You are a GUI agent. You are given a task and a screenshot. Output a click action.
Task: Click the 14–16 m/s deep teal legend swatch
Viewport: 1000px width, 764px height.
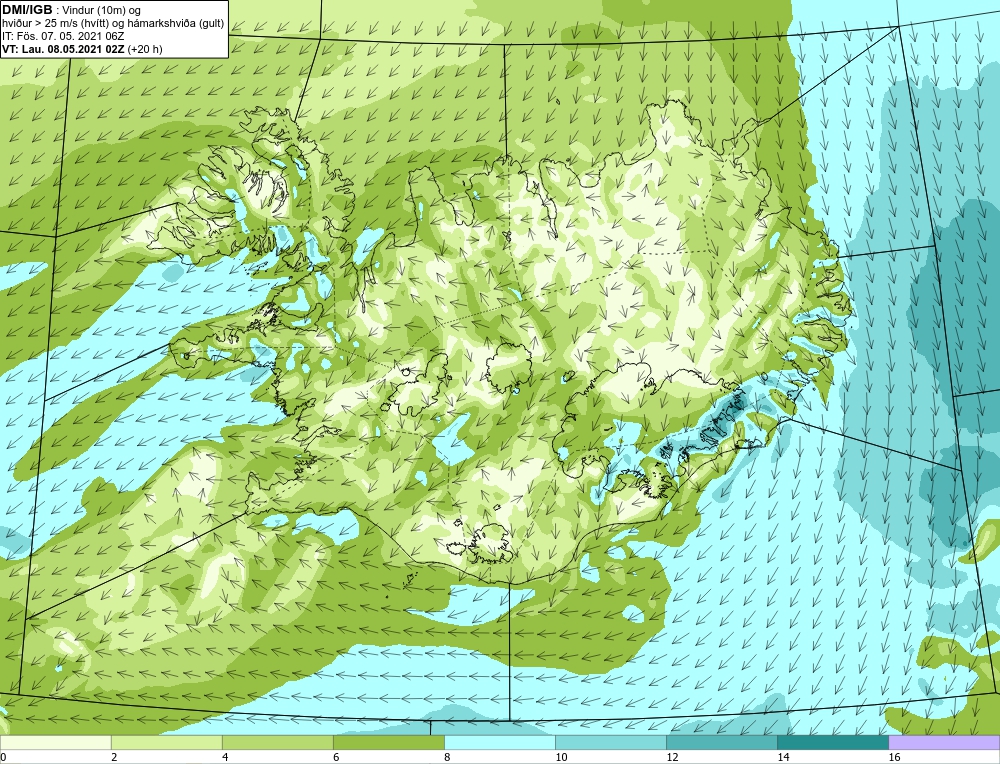[x=832, y=742]
